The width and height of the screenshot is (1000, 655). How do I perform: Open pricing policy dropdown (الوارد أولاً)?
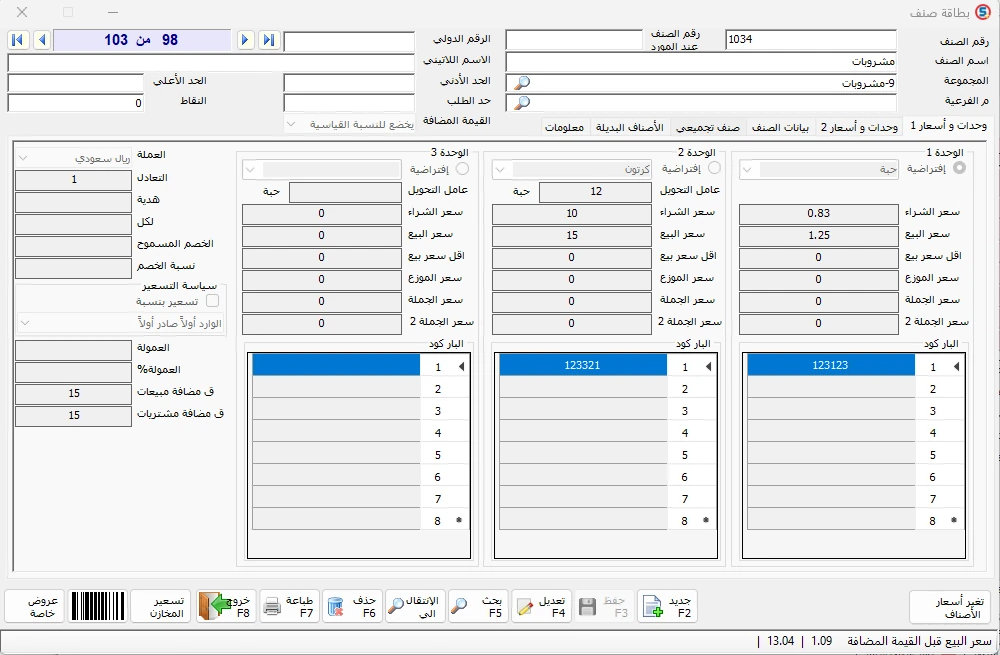pyautogui.click(x=24, y=323)
